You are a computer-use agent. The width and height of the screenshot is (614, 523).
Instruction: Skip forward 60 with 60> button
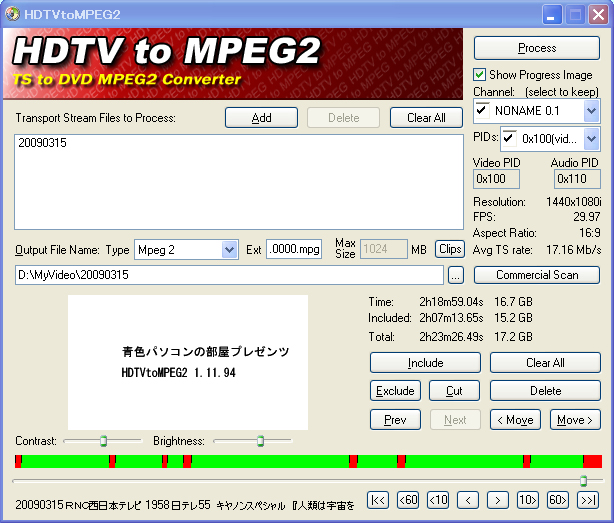pos(558,500)
